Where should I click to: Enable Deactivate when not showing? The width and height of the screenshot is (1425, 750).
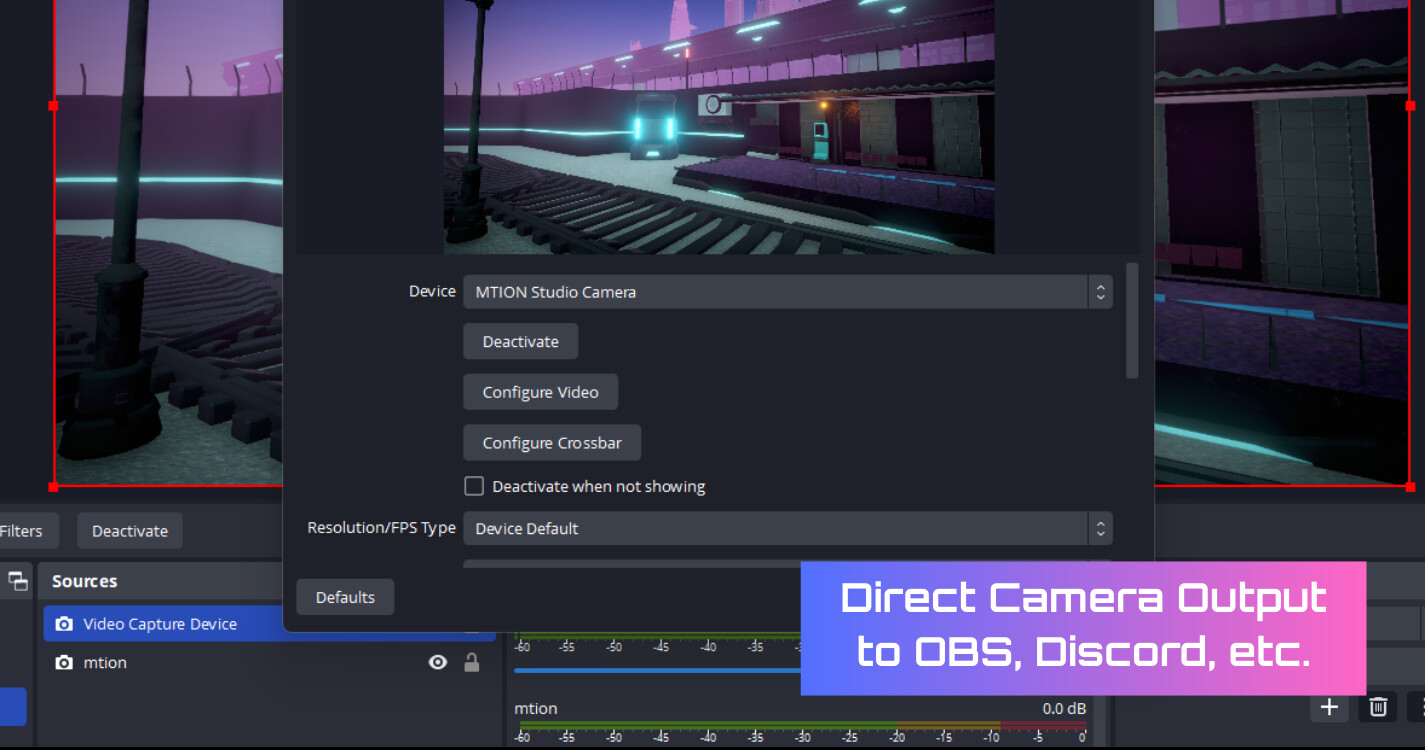click(x=474, y=486)
